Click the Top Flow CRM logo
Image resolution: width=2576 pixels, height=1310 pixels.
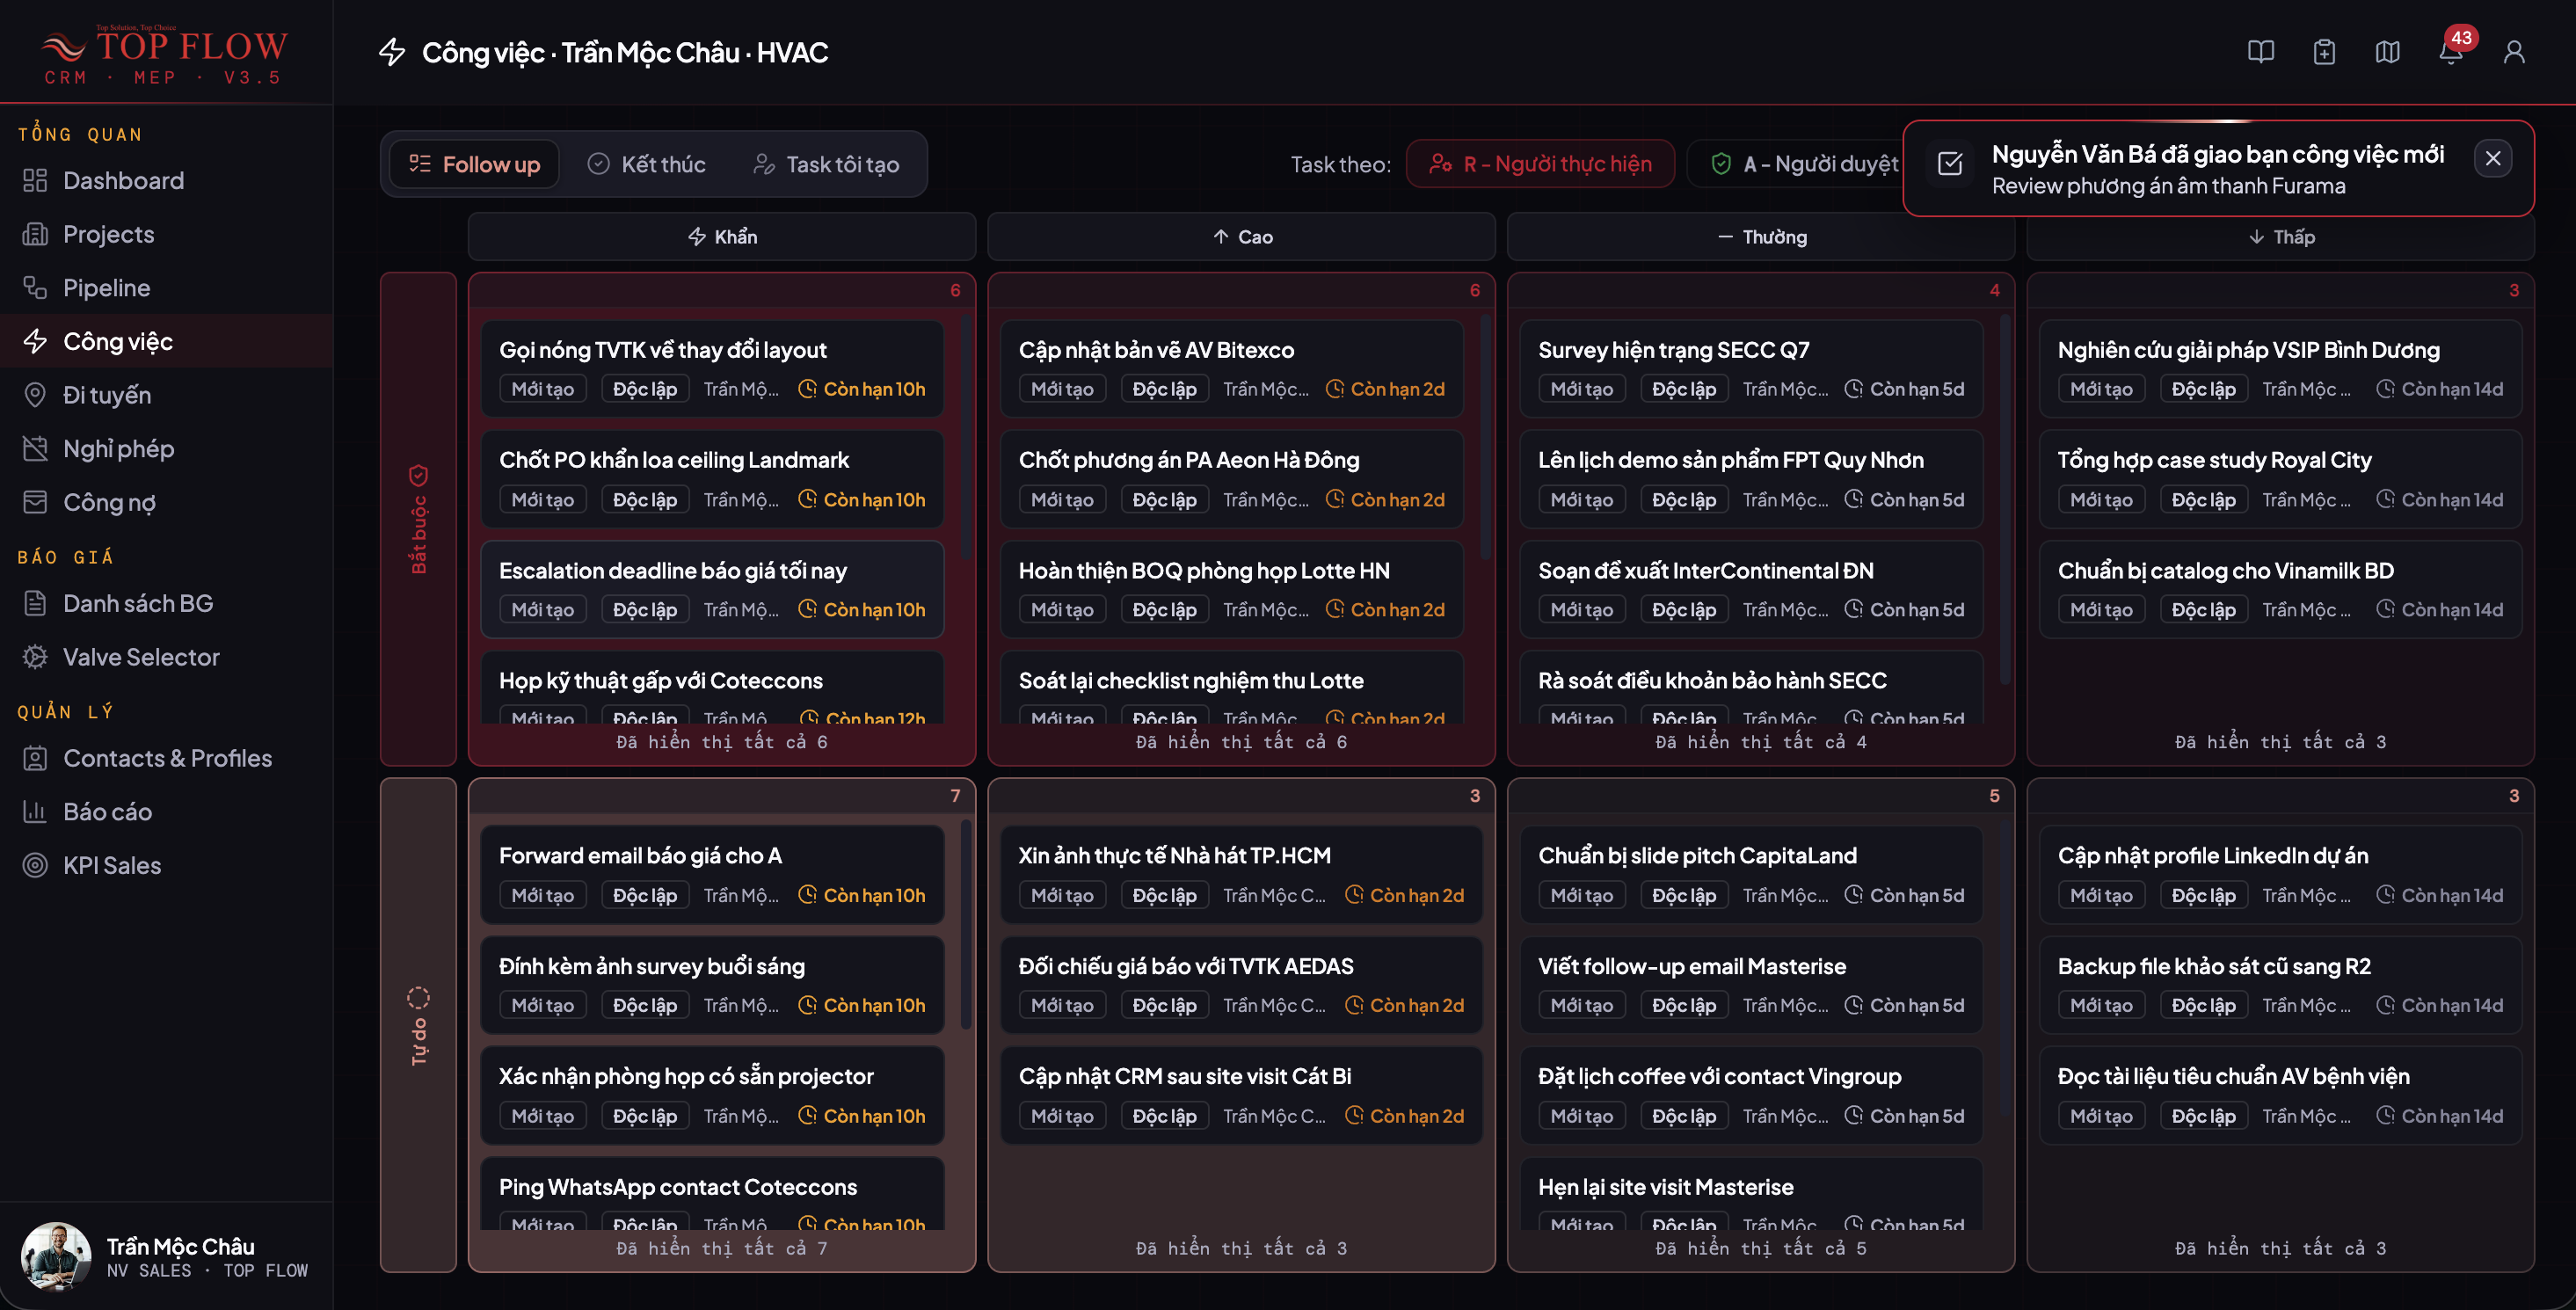click(x=165, y=54)
